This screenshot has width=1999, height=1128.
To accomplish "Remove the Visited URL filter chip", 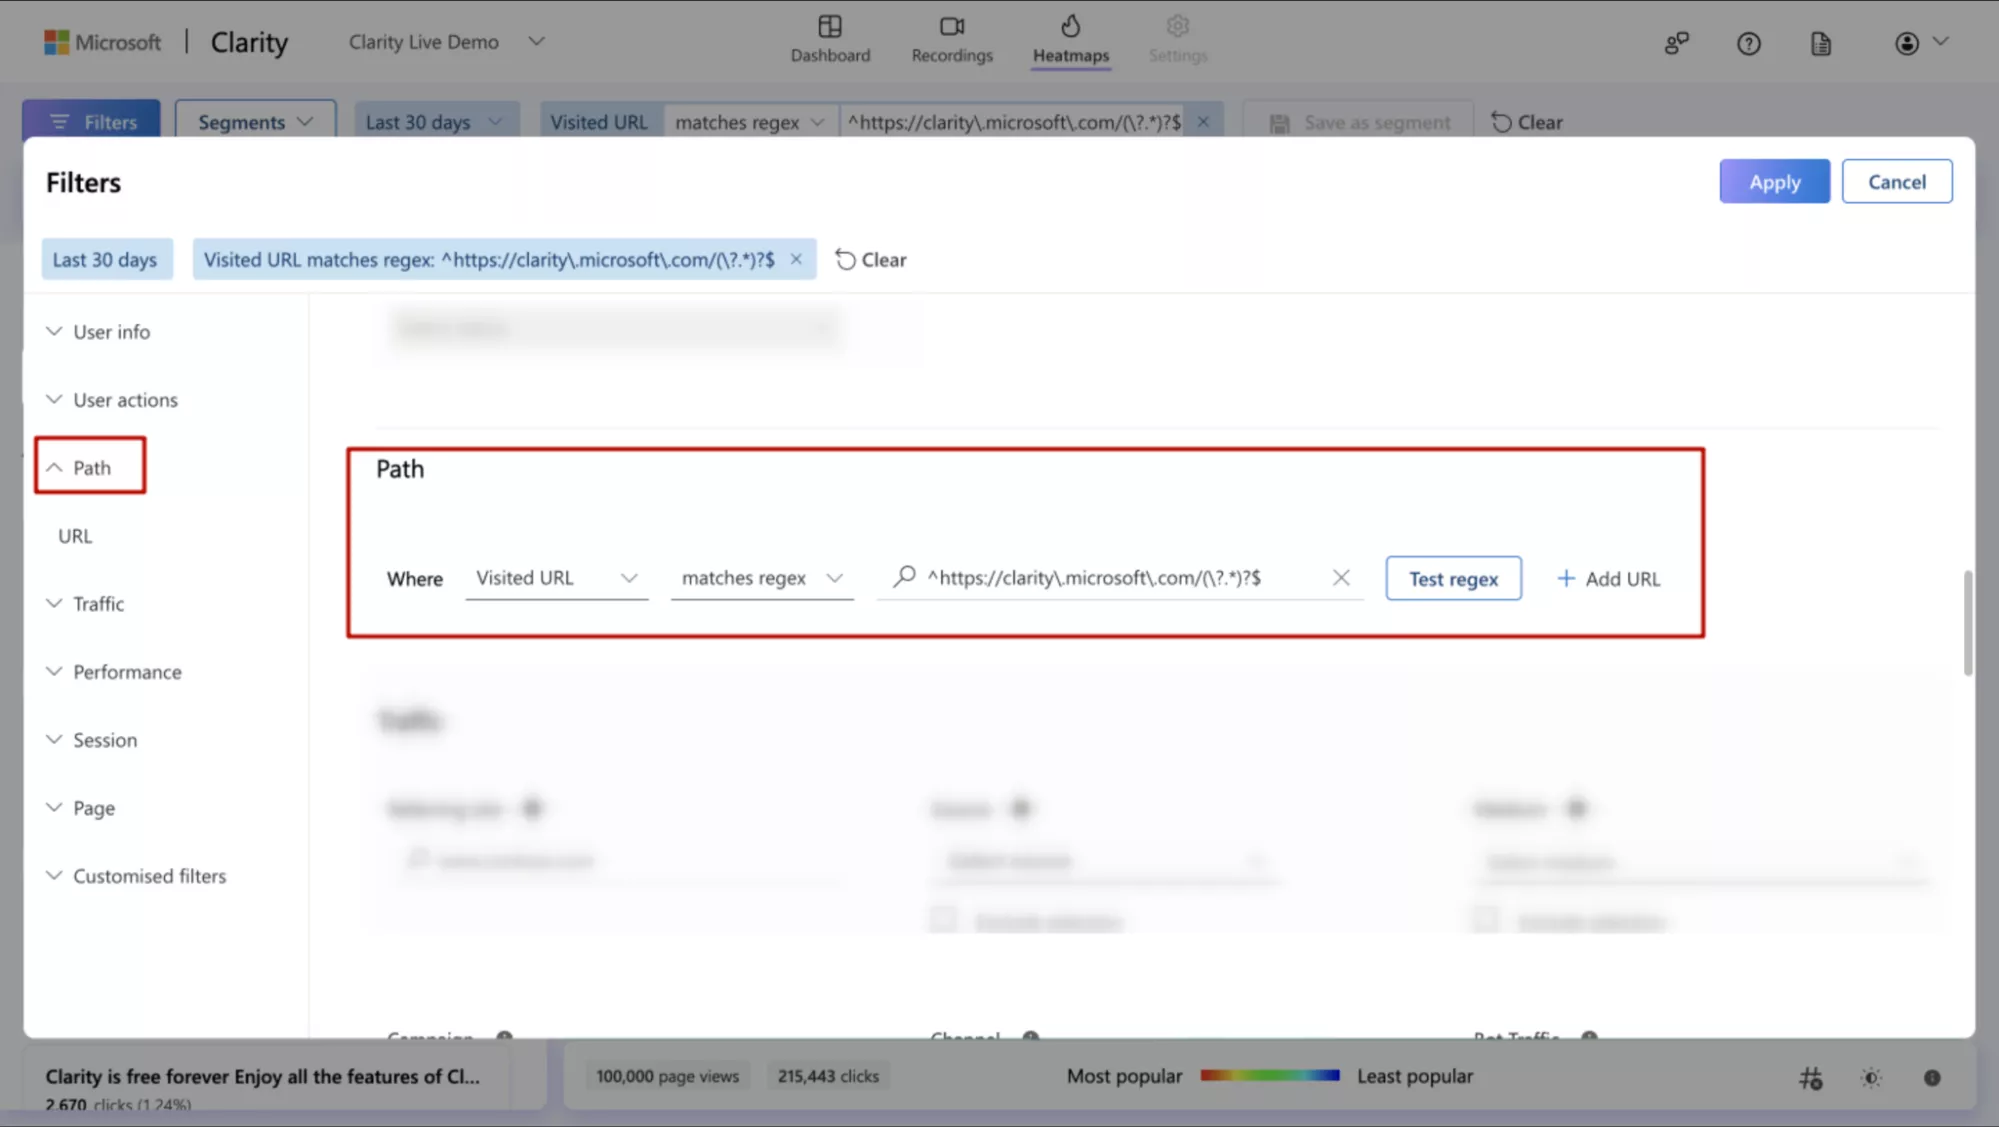I will pos(796,259).
